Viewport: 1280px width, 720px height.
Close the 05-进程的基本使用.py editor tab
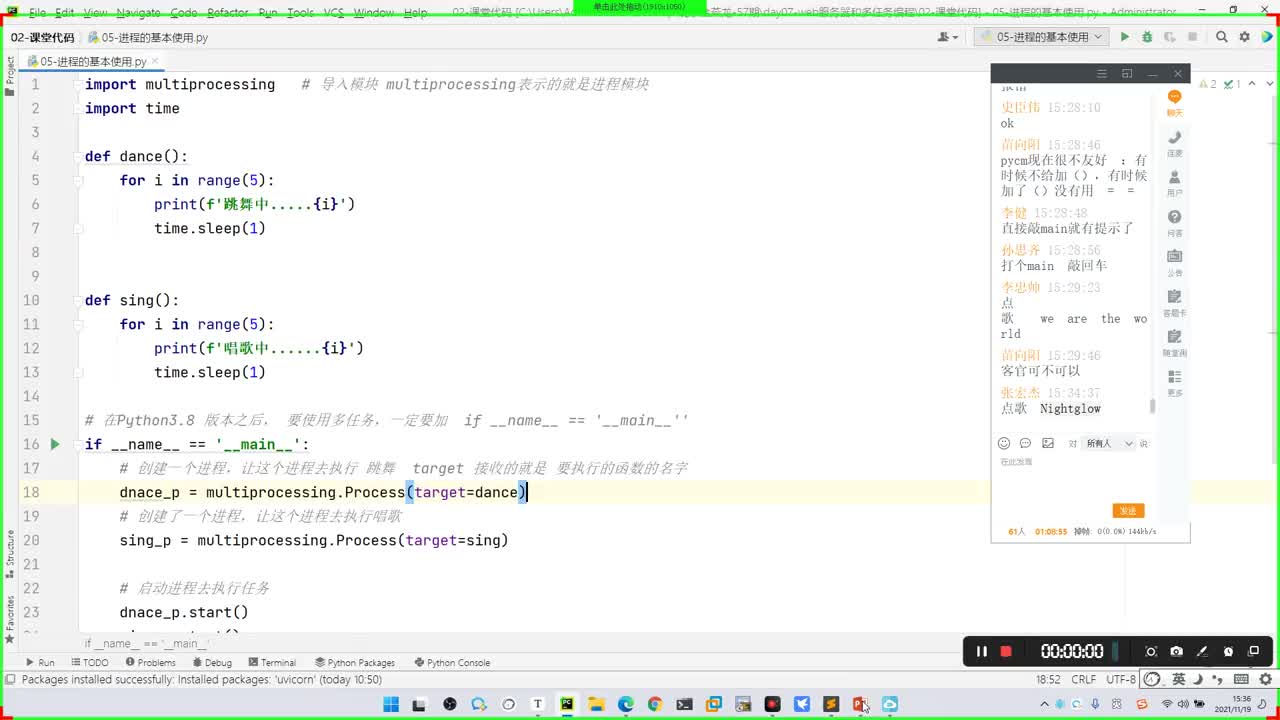(155, 61)
